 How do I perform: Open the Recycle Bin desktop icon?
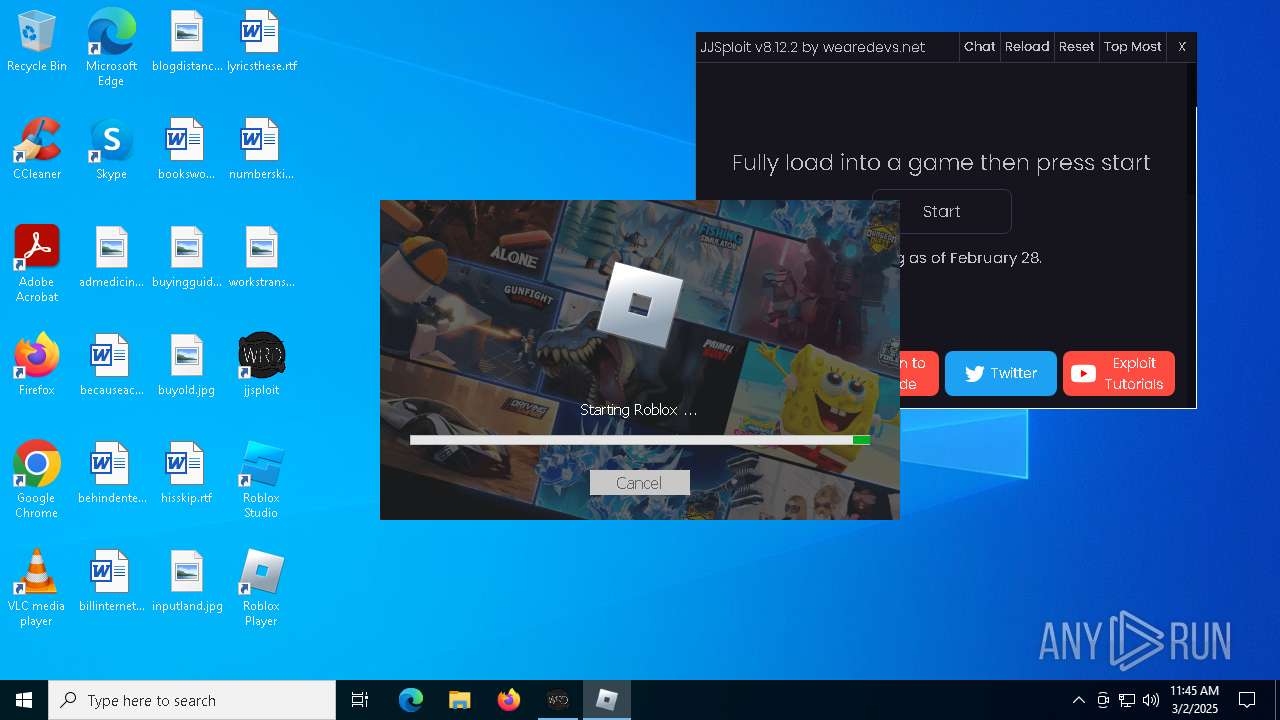click(37, 42)
